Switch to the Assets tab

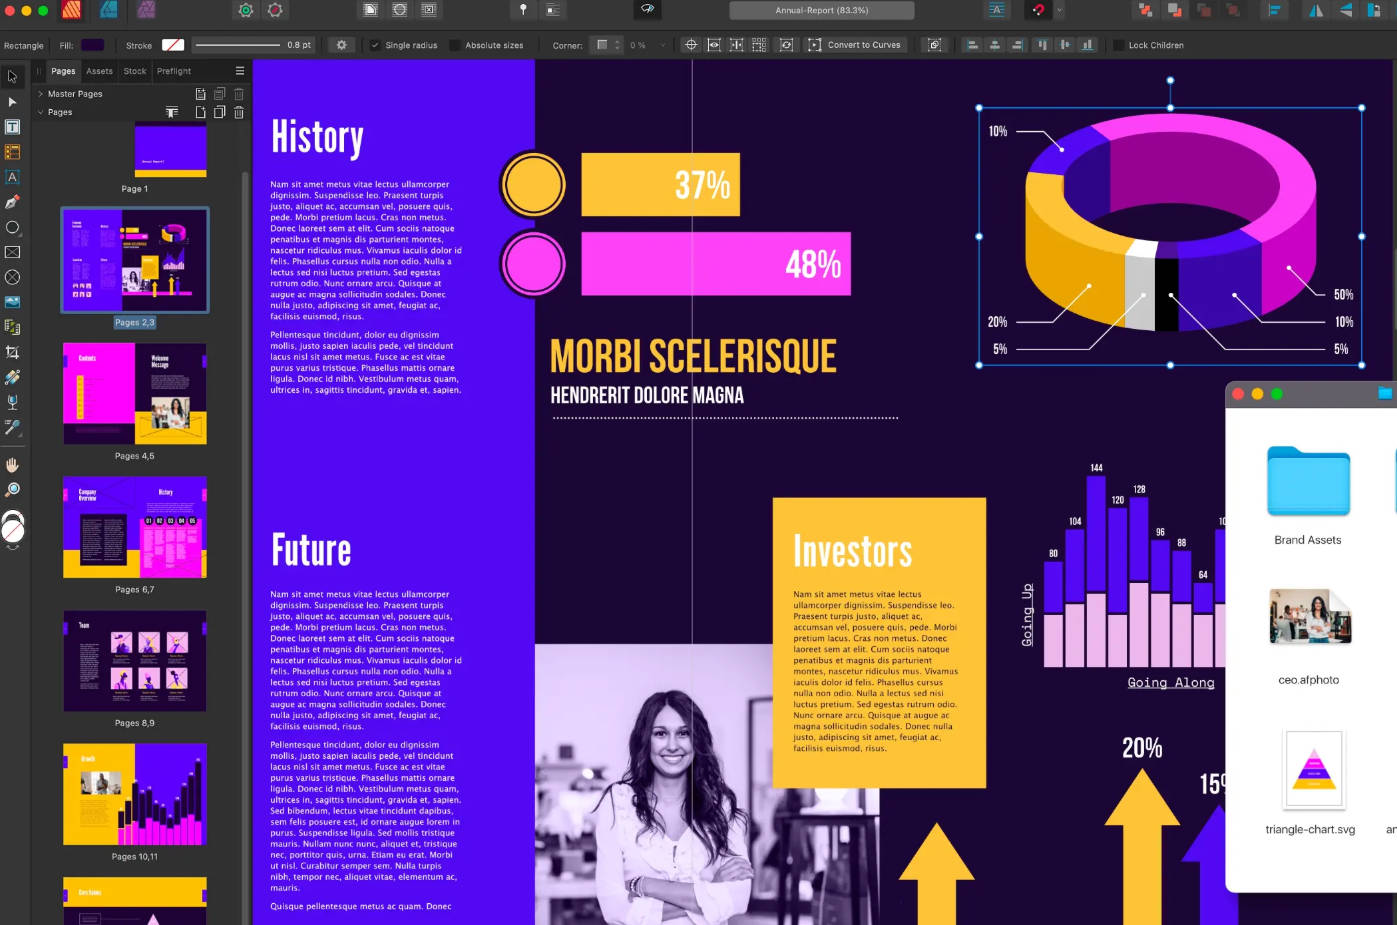[x=99, y=71]
